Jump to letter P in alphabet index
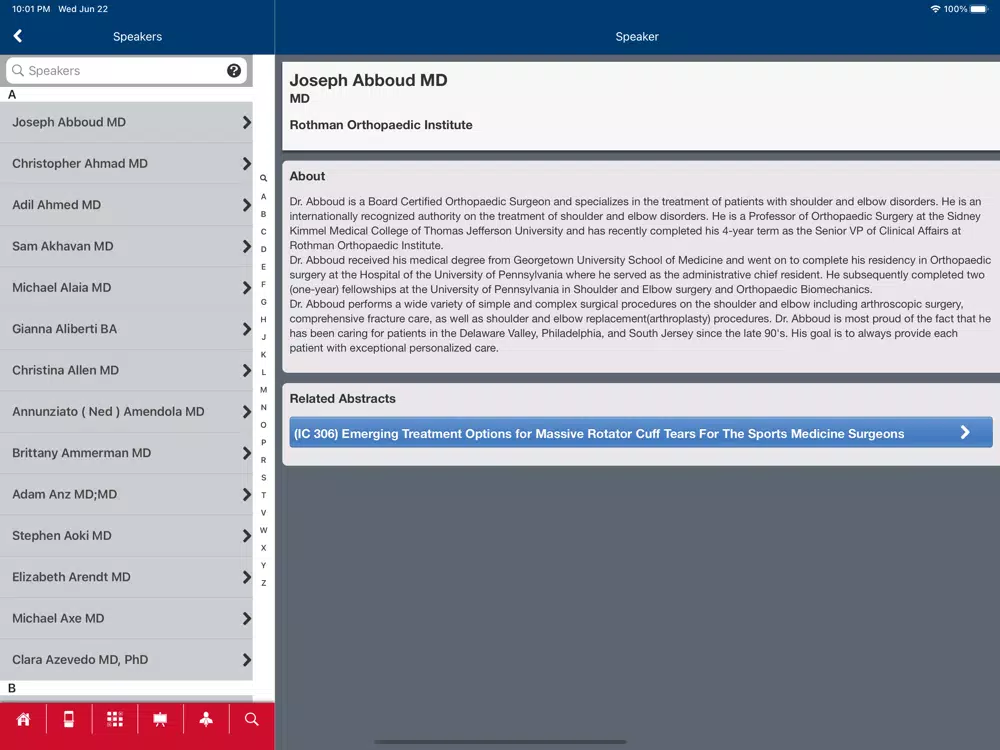The height and width of the screenshot is (750, 1000). coord(263,442)
